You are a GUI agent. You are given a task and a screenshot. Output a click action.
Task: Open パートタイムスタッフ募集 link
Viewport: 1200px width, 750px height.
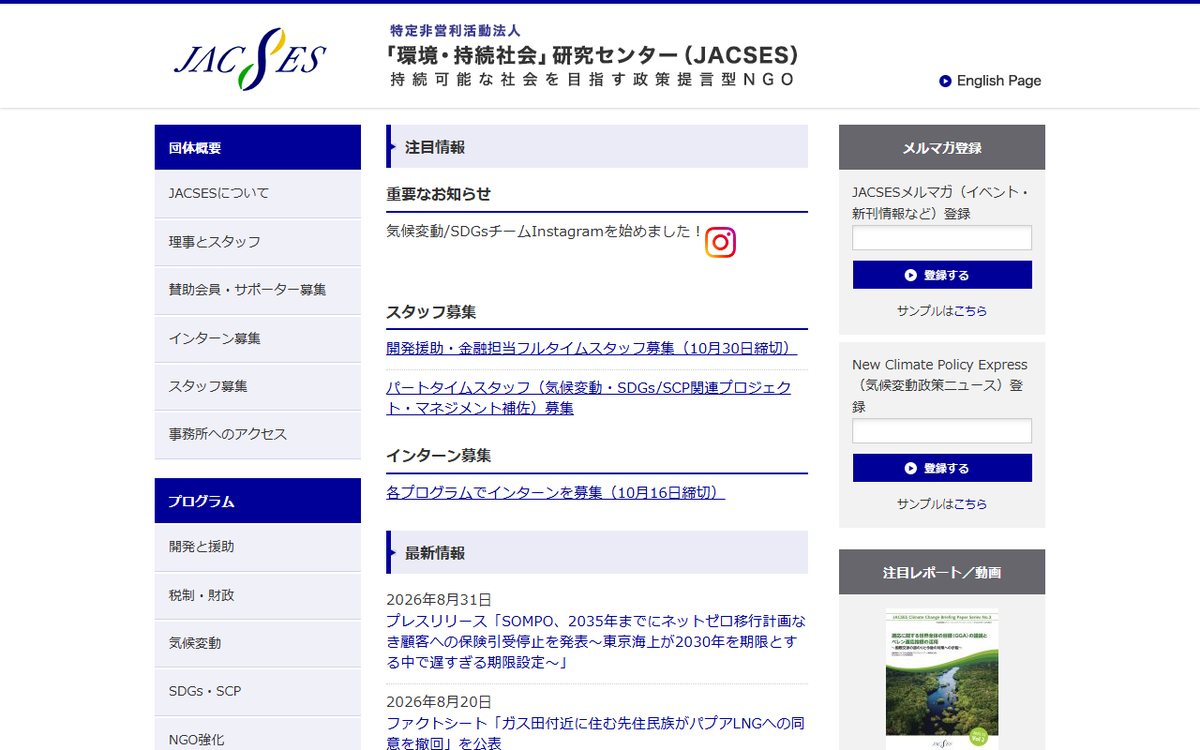tap(589, 397)
